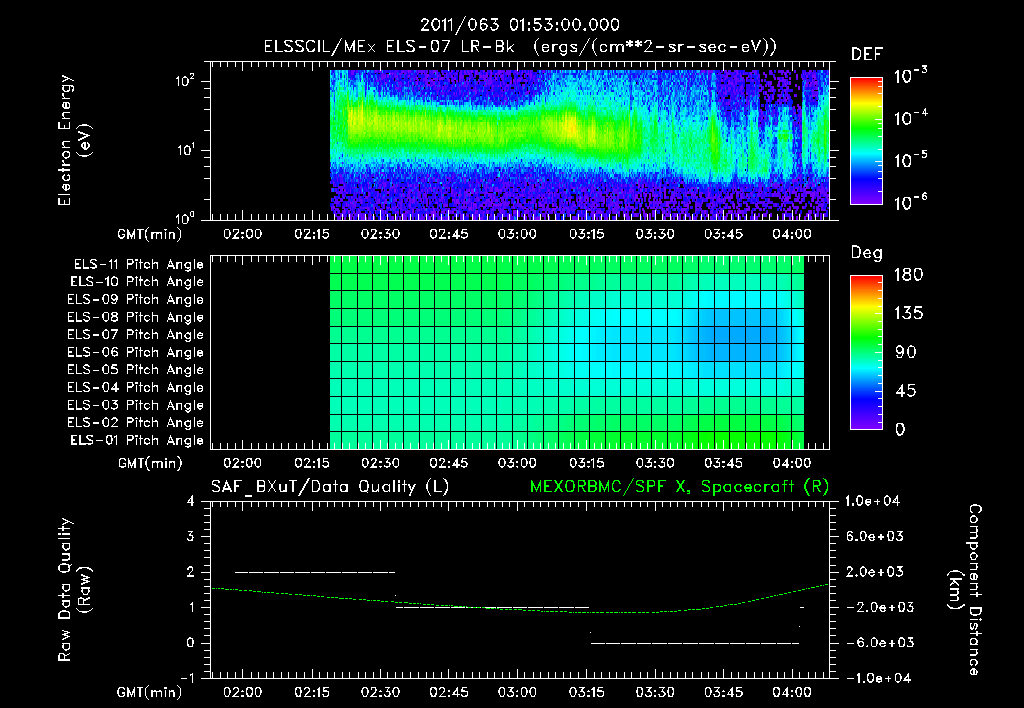Click the 3 tick on data quality axis
Viewport: 1024px width, 708px height.
coord(190,537)
